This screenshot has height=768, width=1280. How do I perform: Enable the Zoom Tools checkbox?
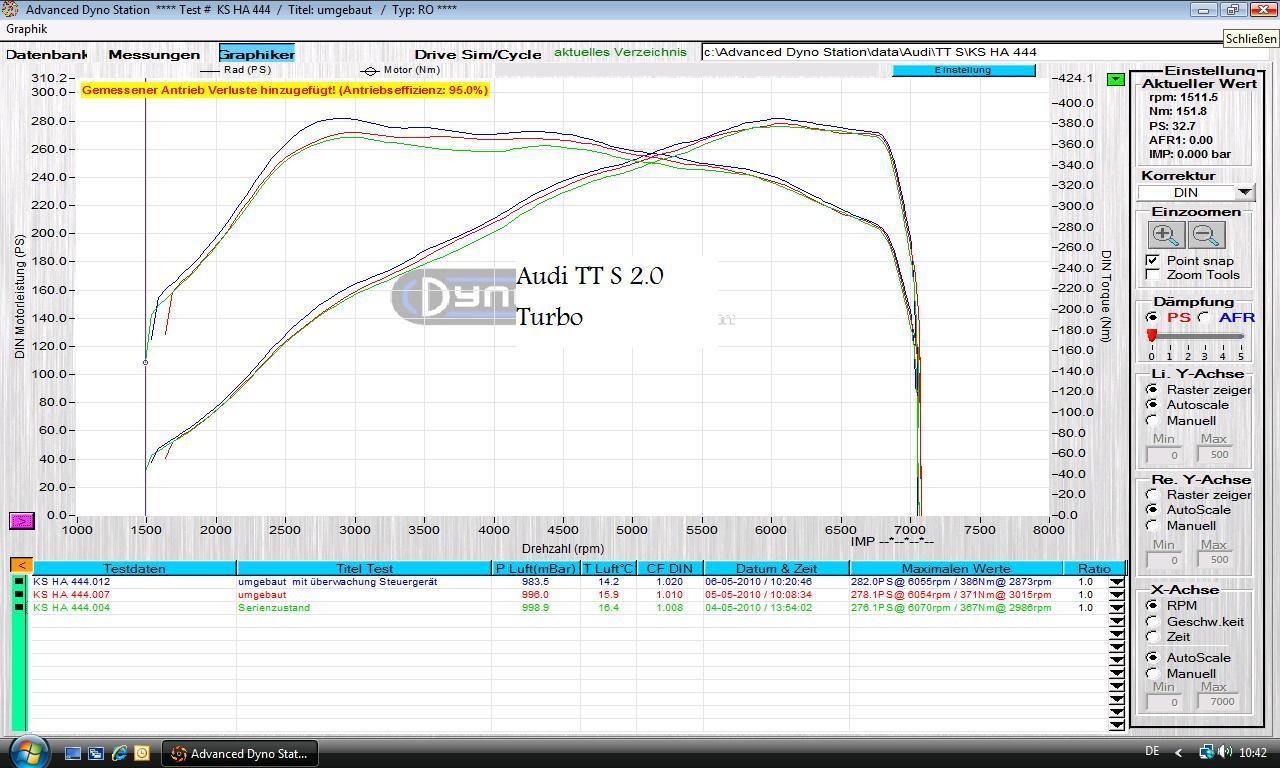1153,274
